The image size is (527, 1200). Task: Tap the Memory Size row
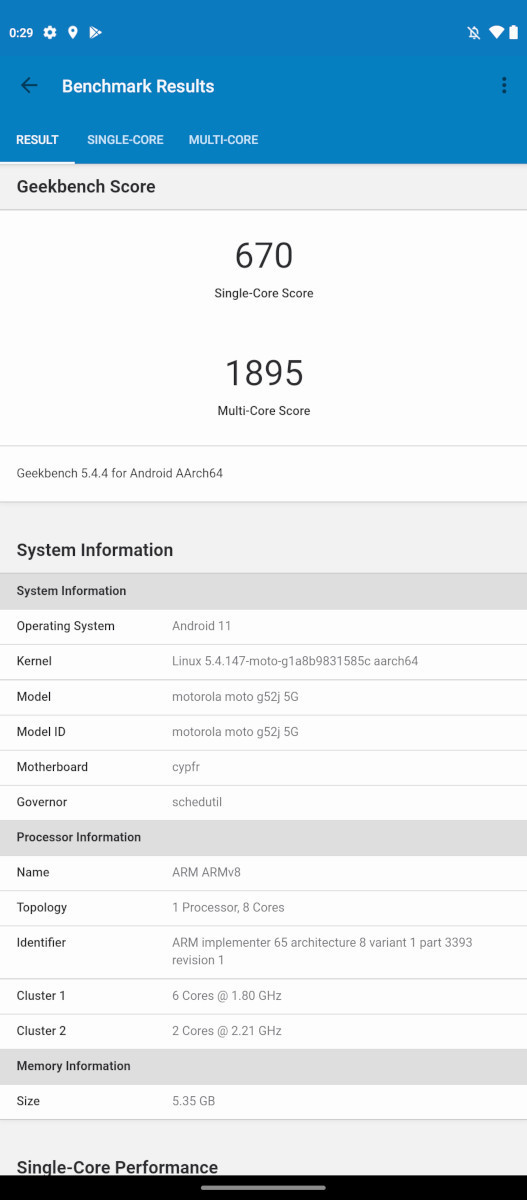coord(263,1101)
